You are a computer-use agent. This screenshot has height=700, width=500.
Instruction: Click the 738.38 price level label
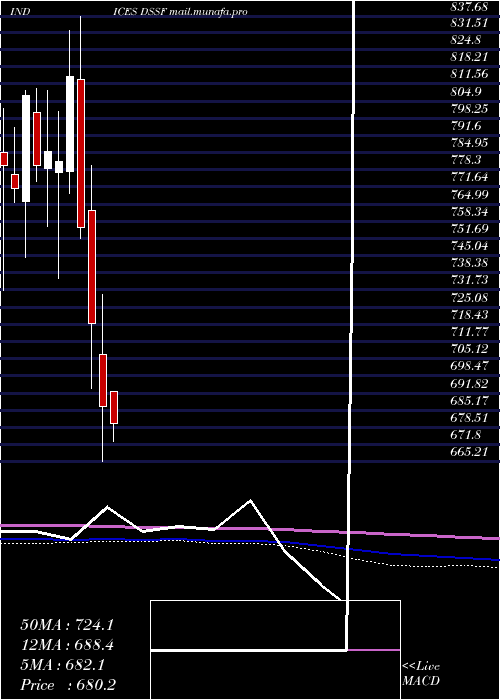coord(469,263)
